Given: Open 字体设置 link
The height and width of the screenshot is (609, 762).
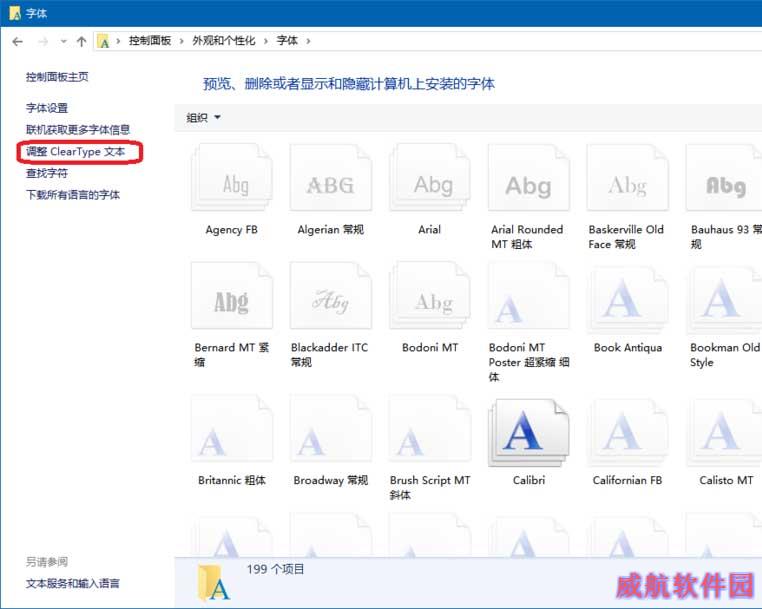Looking at the screenshot, I should tap(47, 108).
